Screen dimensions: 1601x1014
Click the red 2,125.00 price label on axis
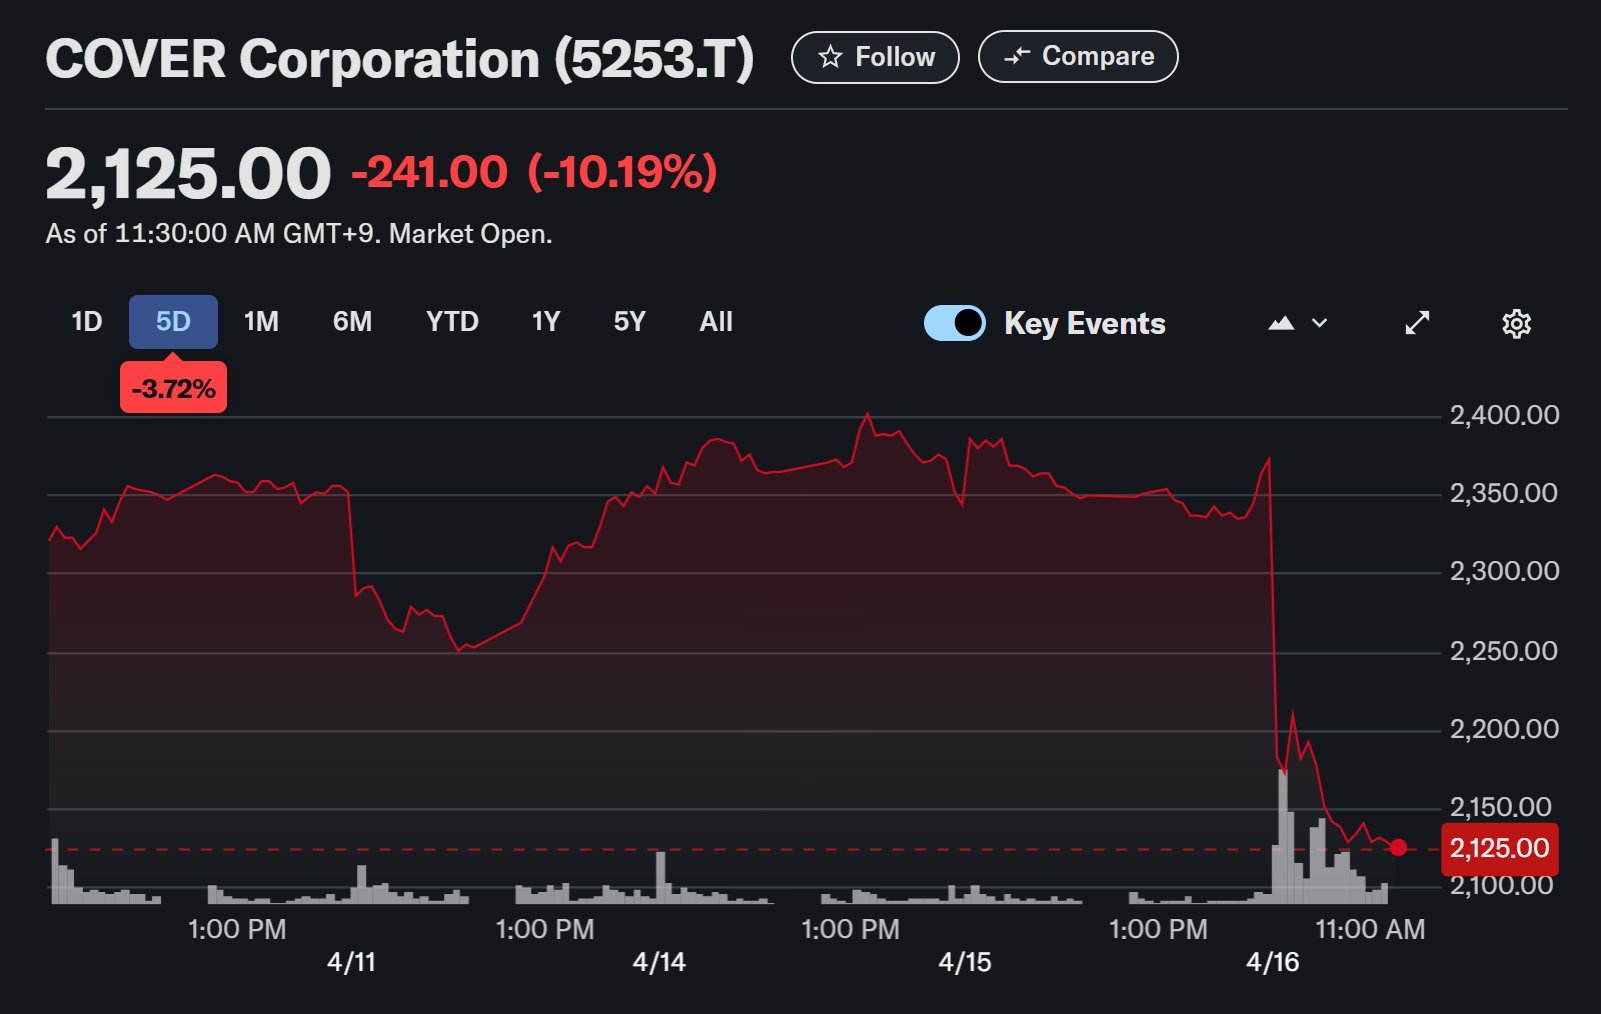pyautogui.click(x=1499, y=849)
